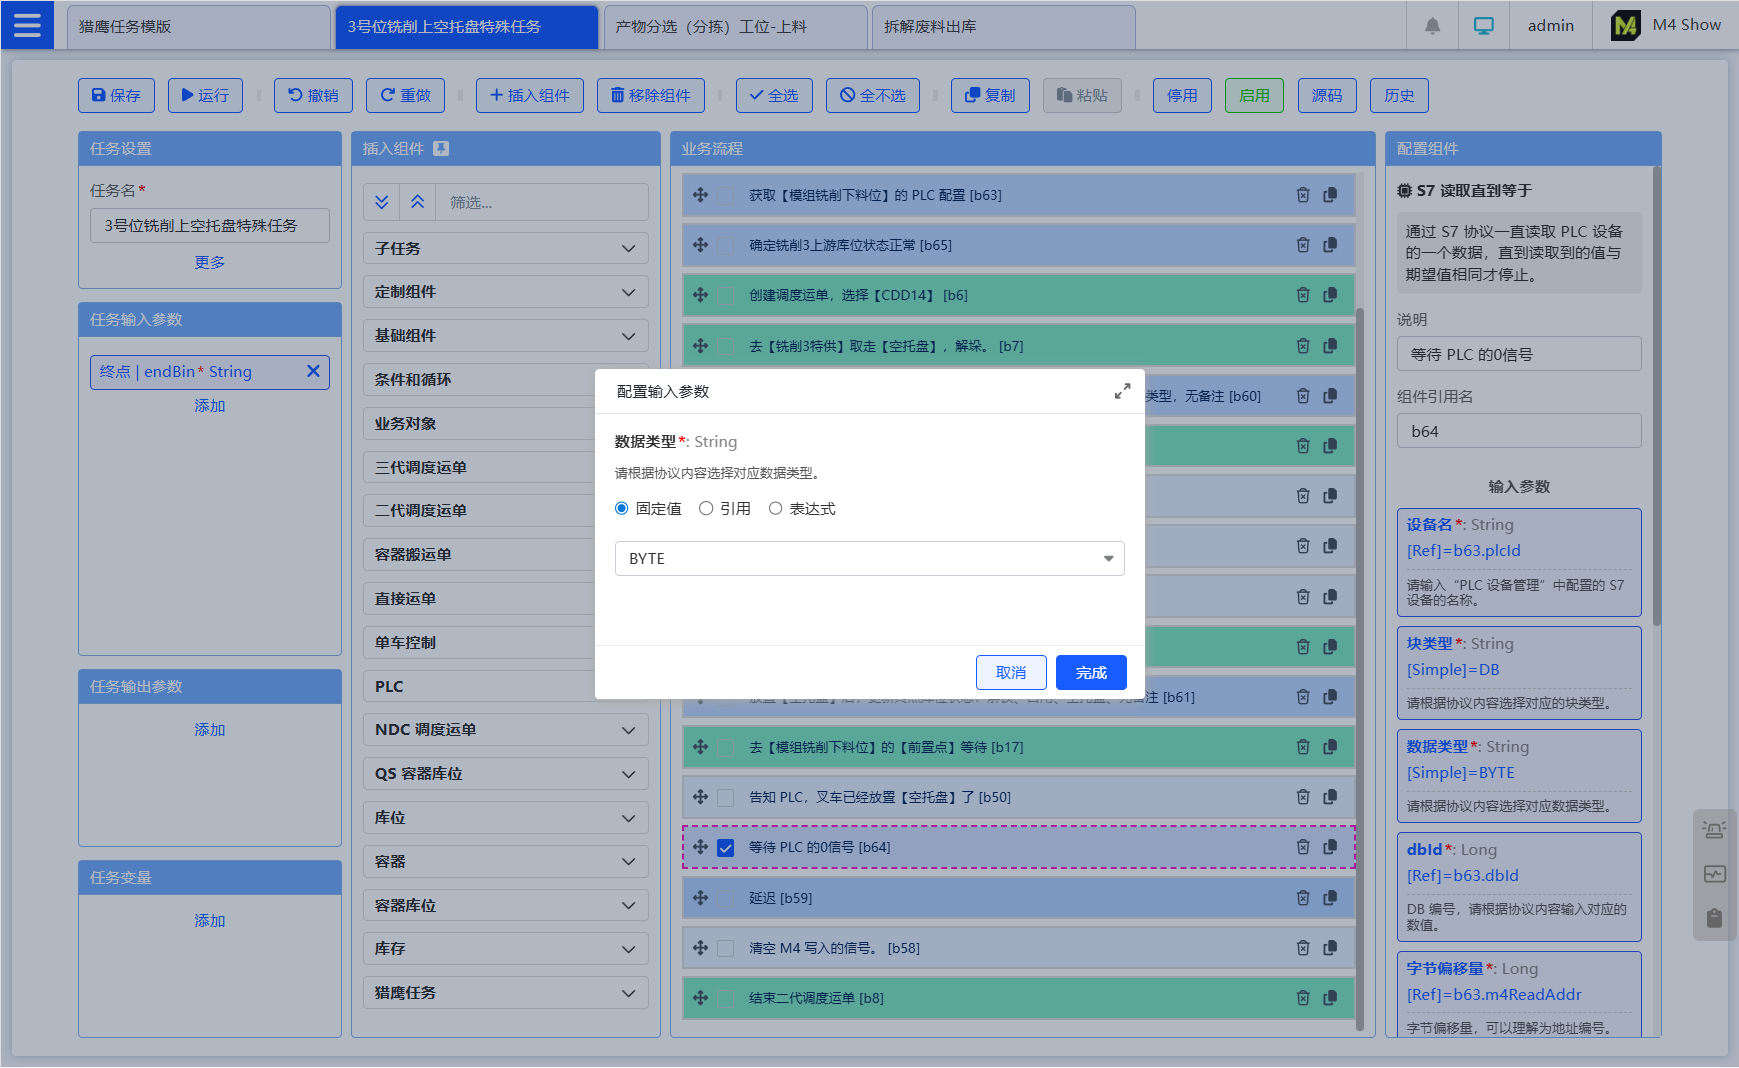Click the monitor display icon in header
The image size is (1739, 1068).
coord(1483,26)
